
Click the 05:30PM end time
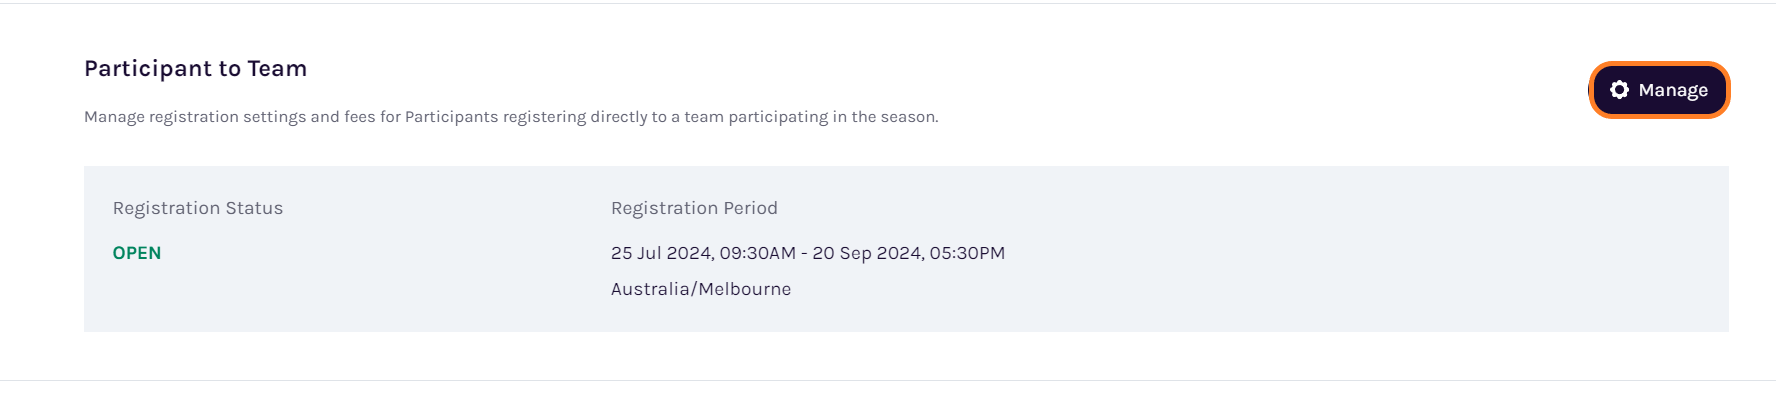click(x=967, y=253)
